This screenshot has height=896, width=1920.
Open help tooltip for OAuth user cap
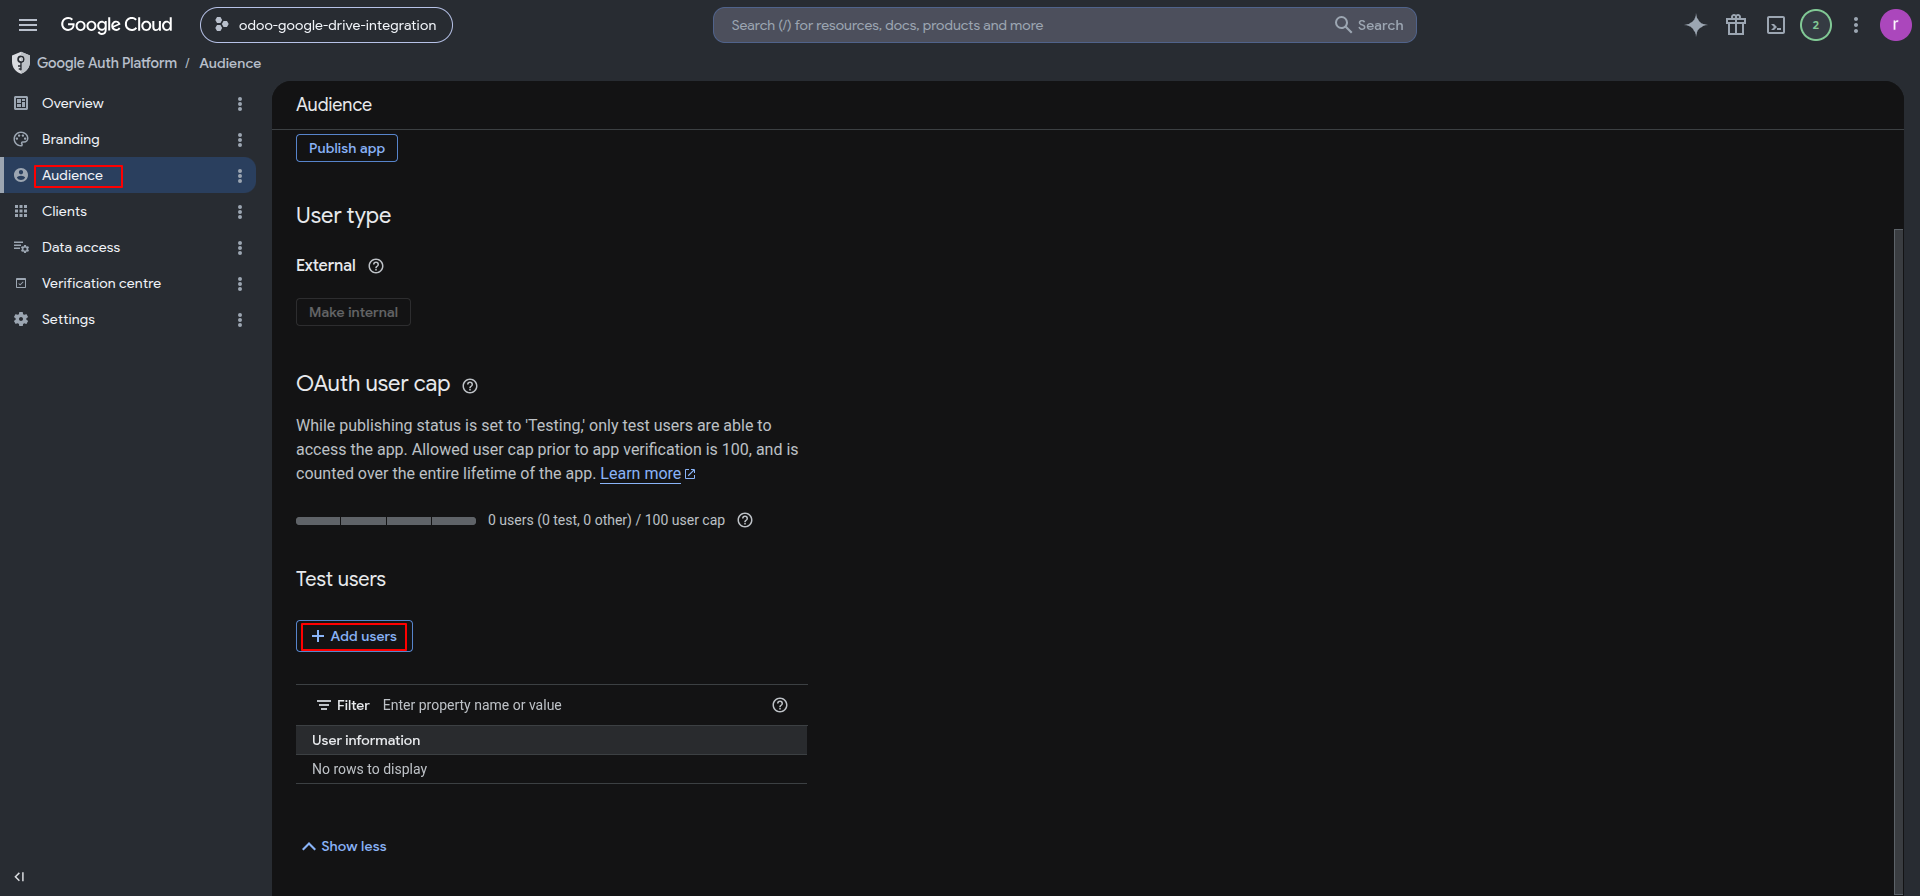coord(470,386)
